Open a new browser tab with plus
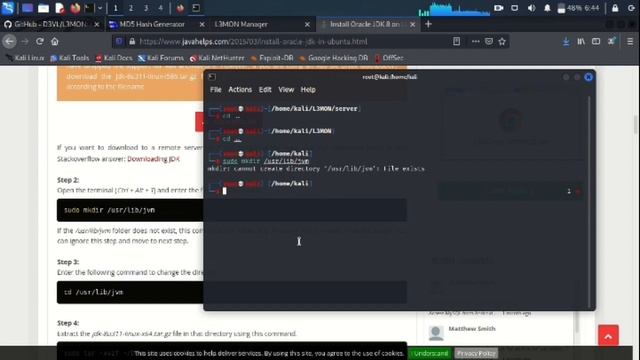The height and width of the screenshot is (360, 640). click(x=428, y=24)
